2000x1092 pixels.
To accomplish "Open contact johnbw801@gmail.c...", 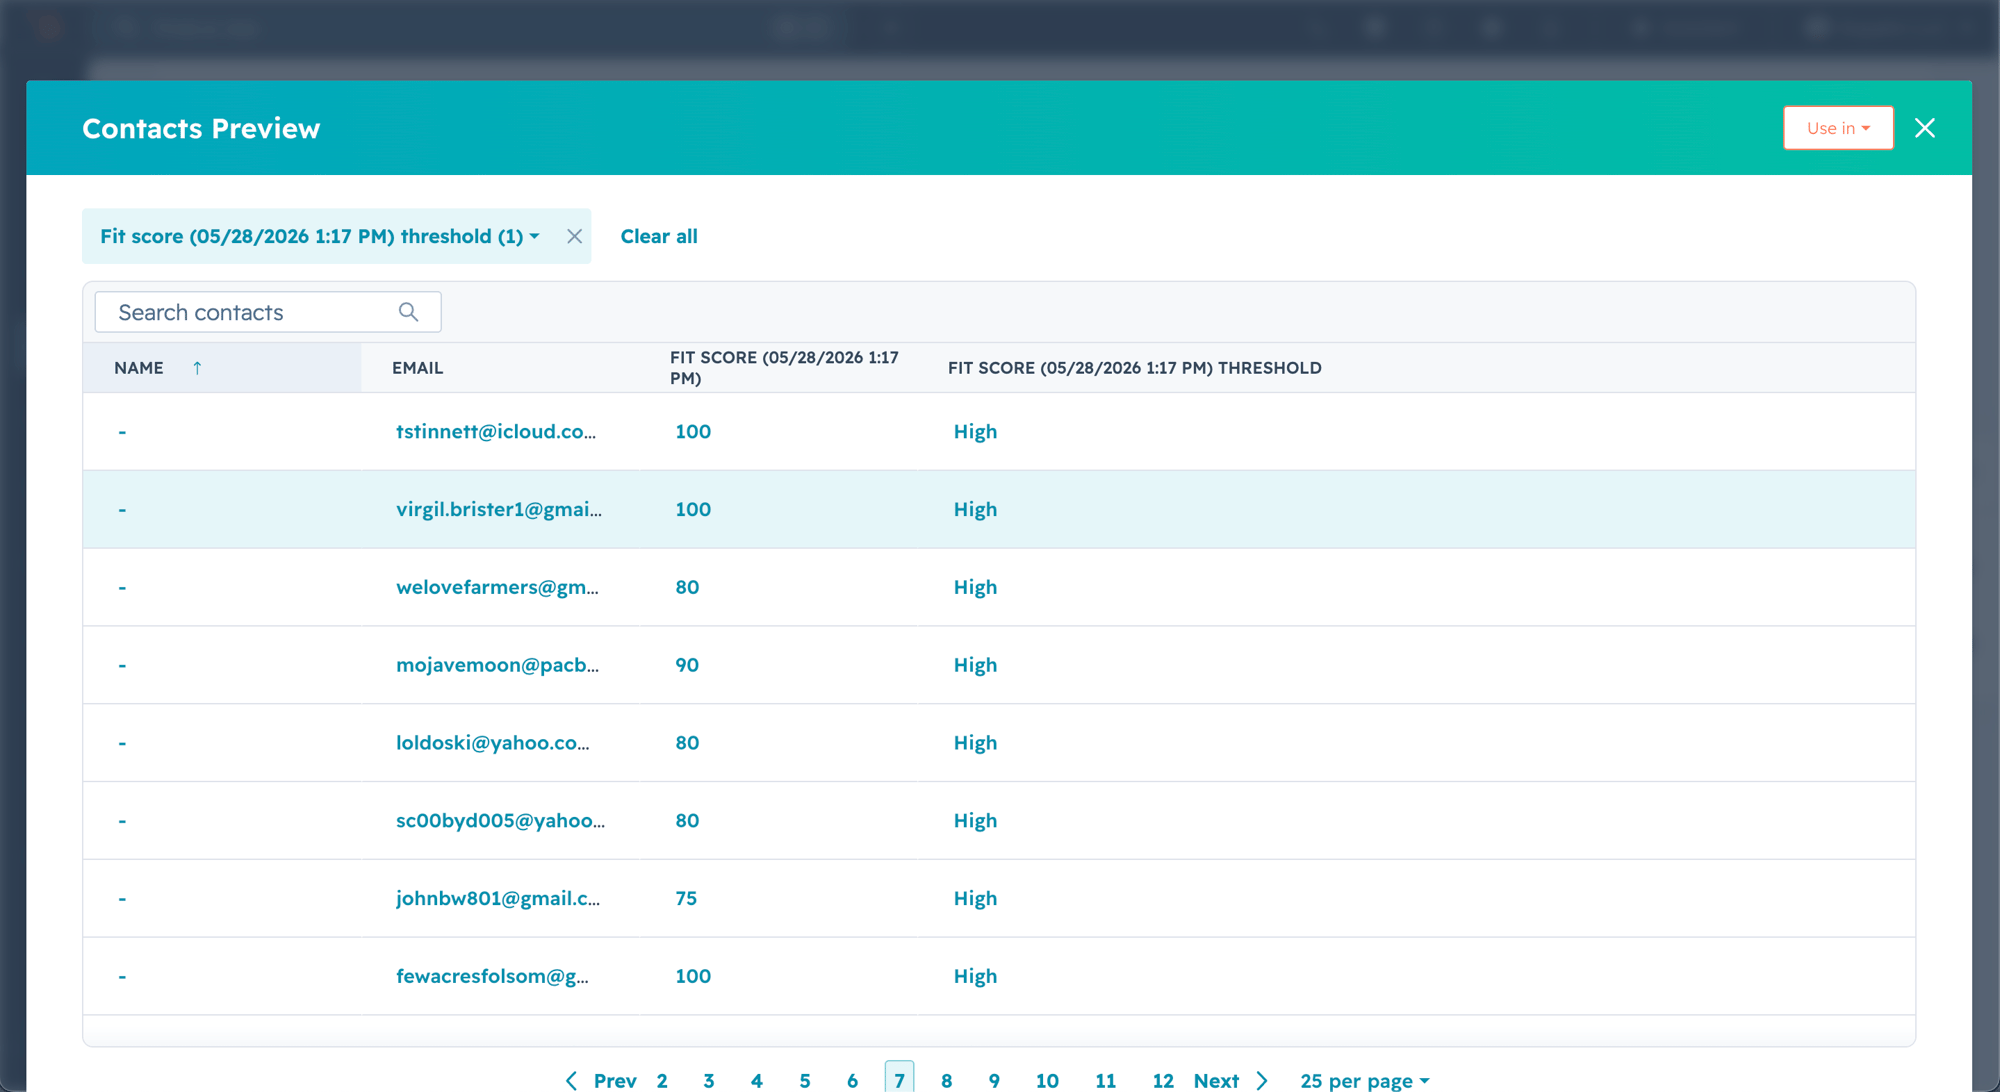I will [498, 899].
